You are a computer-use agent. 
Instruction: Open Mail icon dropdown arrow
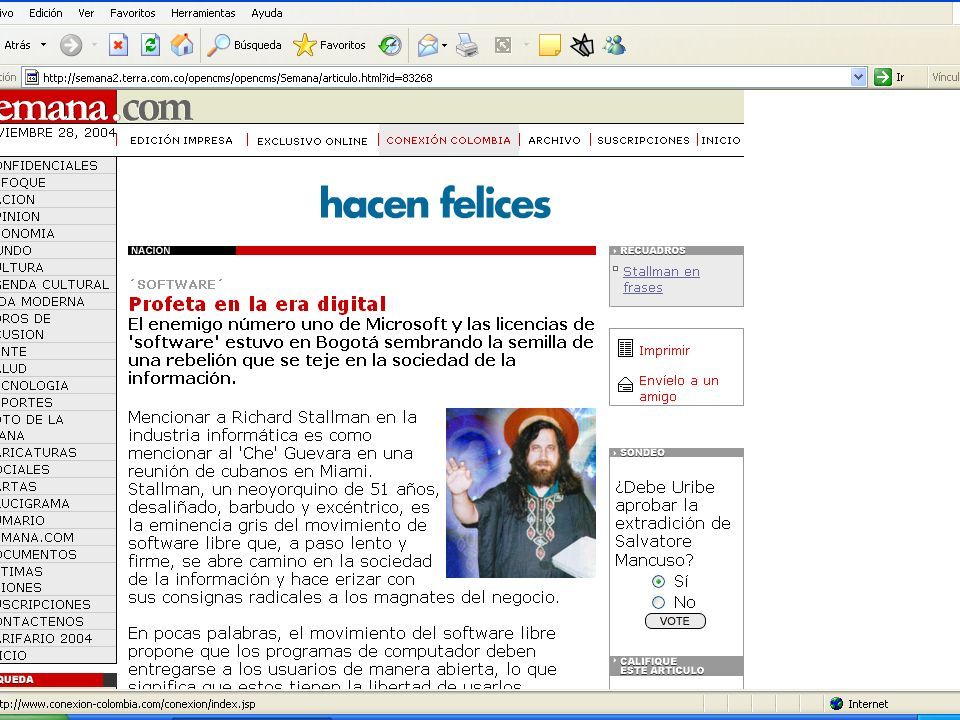click(x=444, y=45)
